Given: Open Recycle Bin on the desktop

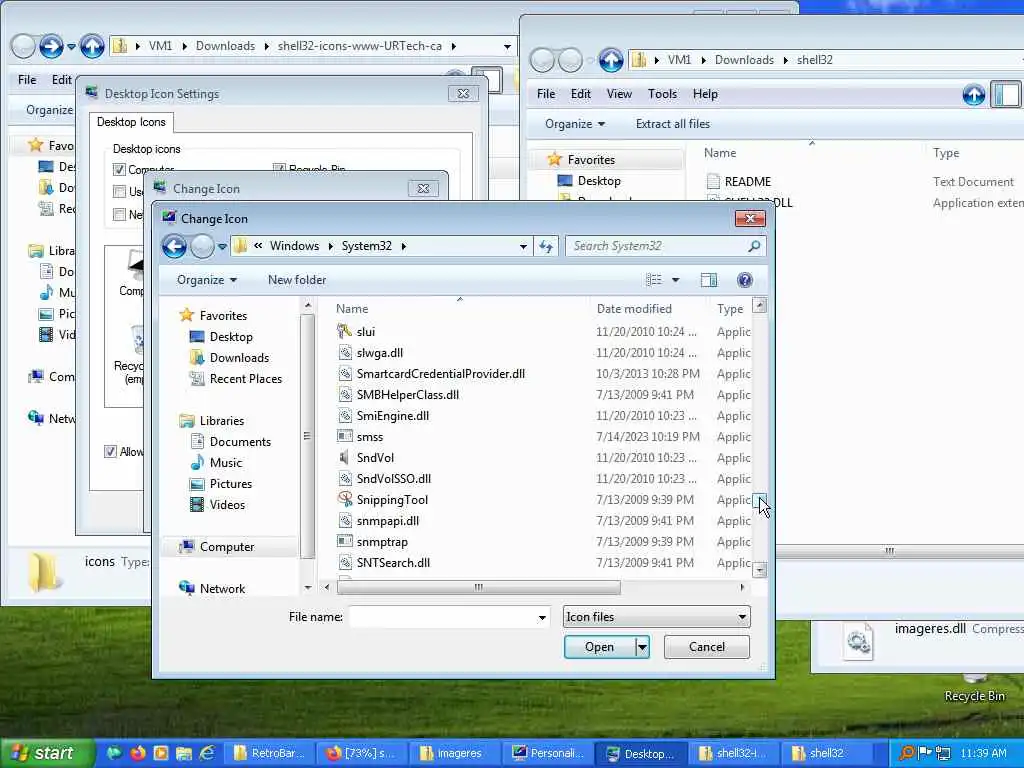Looking at the screenshot, I should click(x=974, y=687).
